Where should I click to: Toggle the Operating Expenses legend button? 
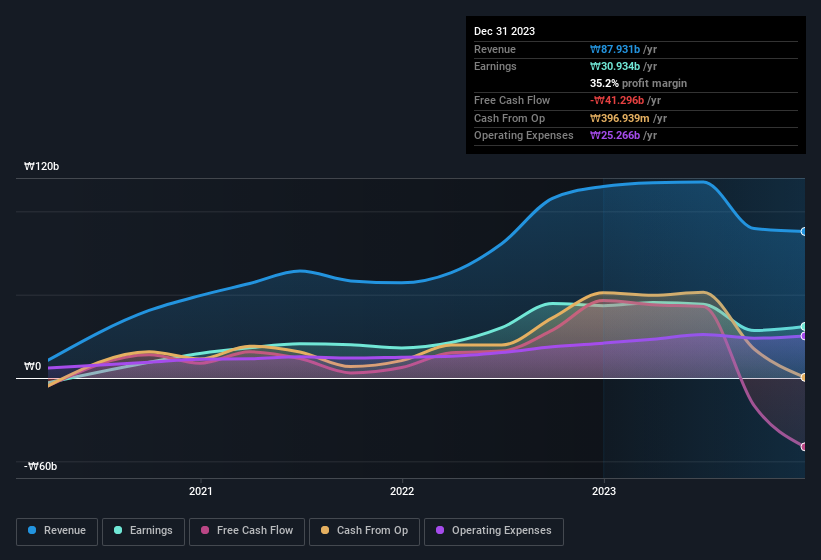pyautogui.click(x=494, y=531)
